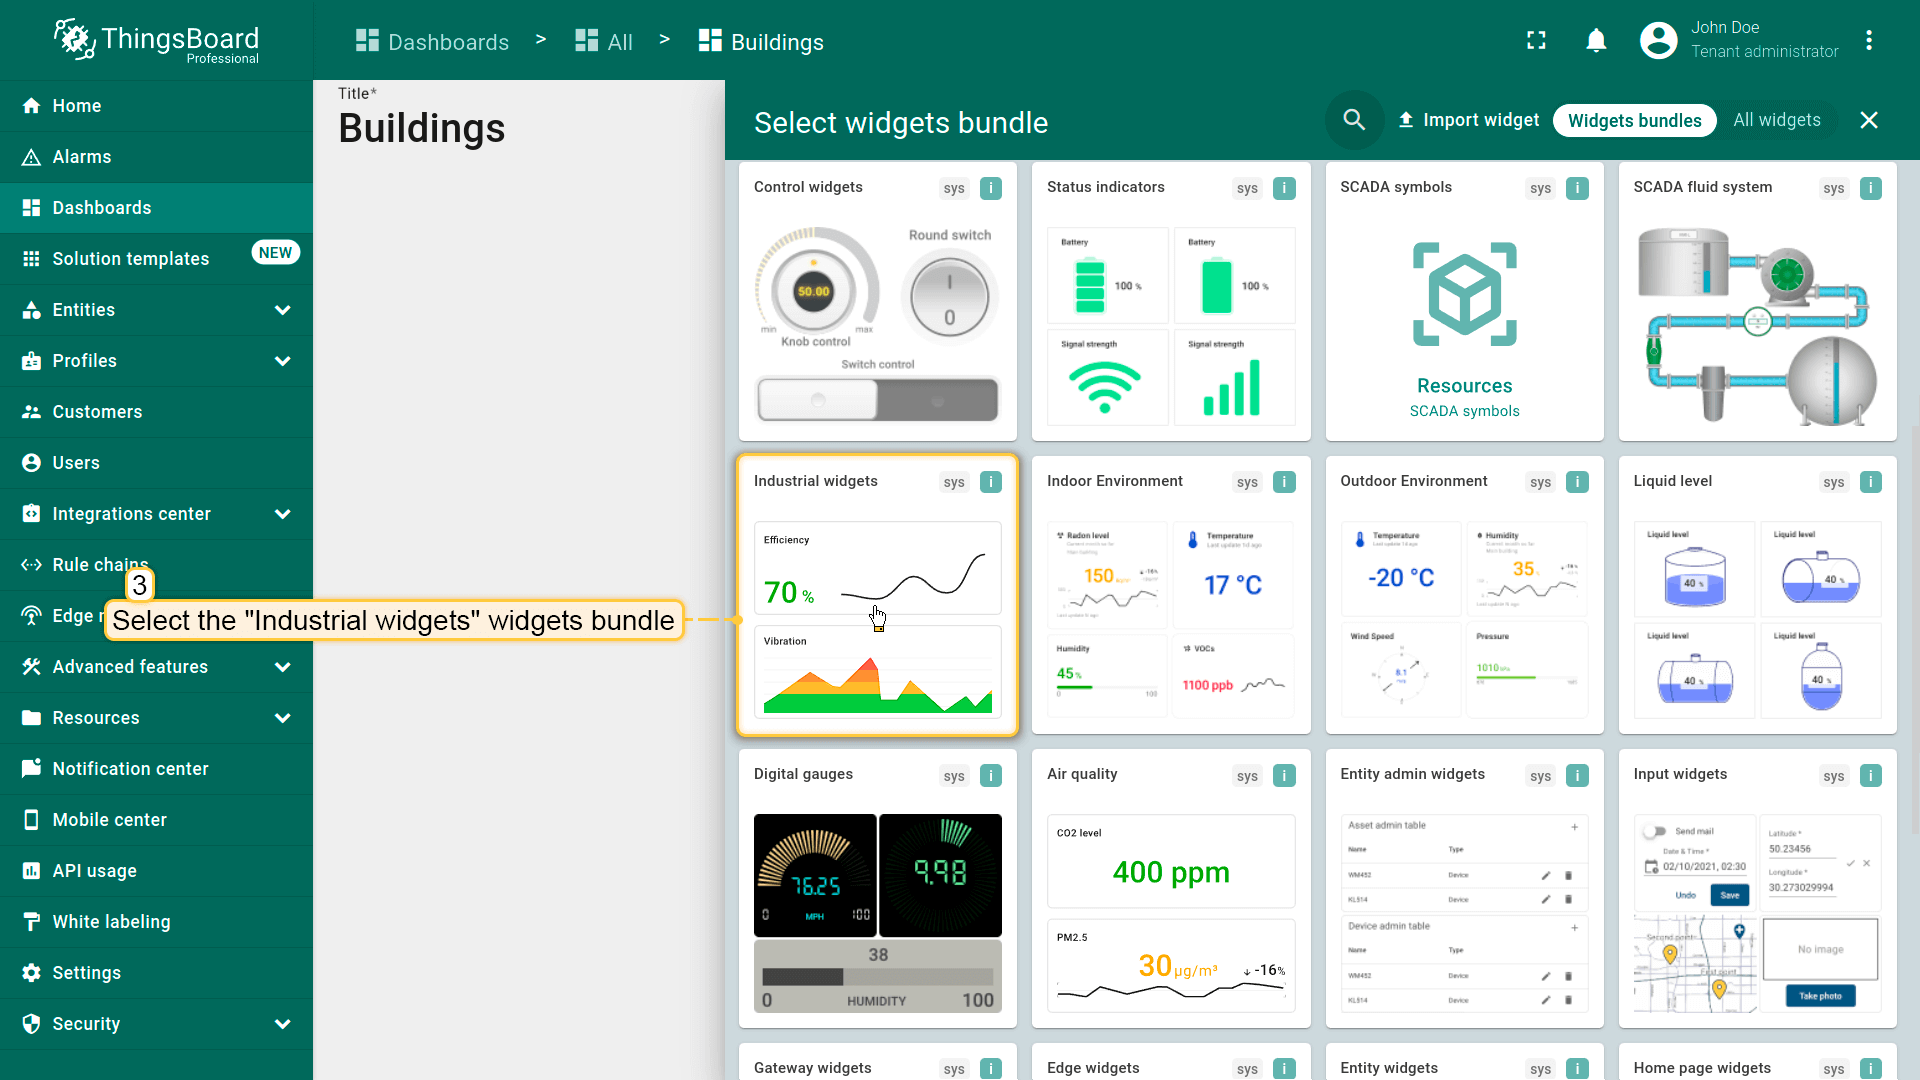This screenshot has height=1080, width=1920.
Task: Open the notifications bell
Action: [1596, 41]
